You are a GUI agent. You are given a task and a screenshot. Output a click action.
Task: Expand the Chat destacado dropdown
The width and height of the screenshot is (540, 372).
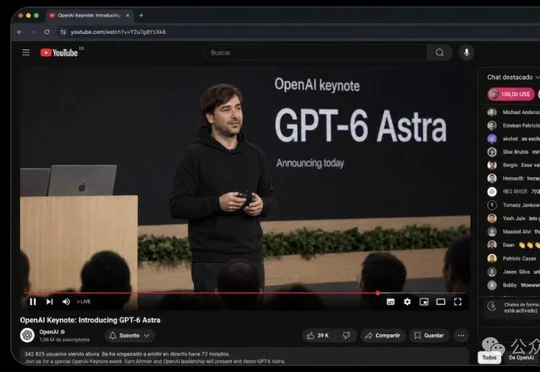point(512,77)
